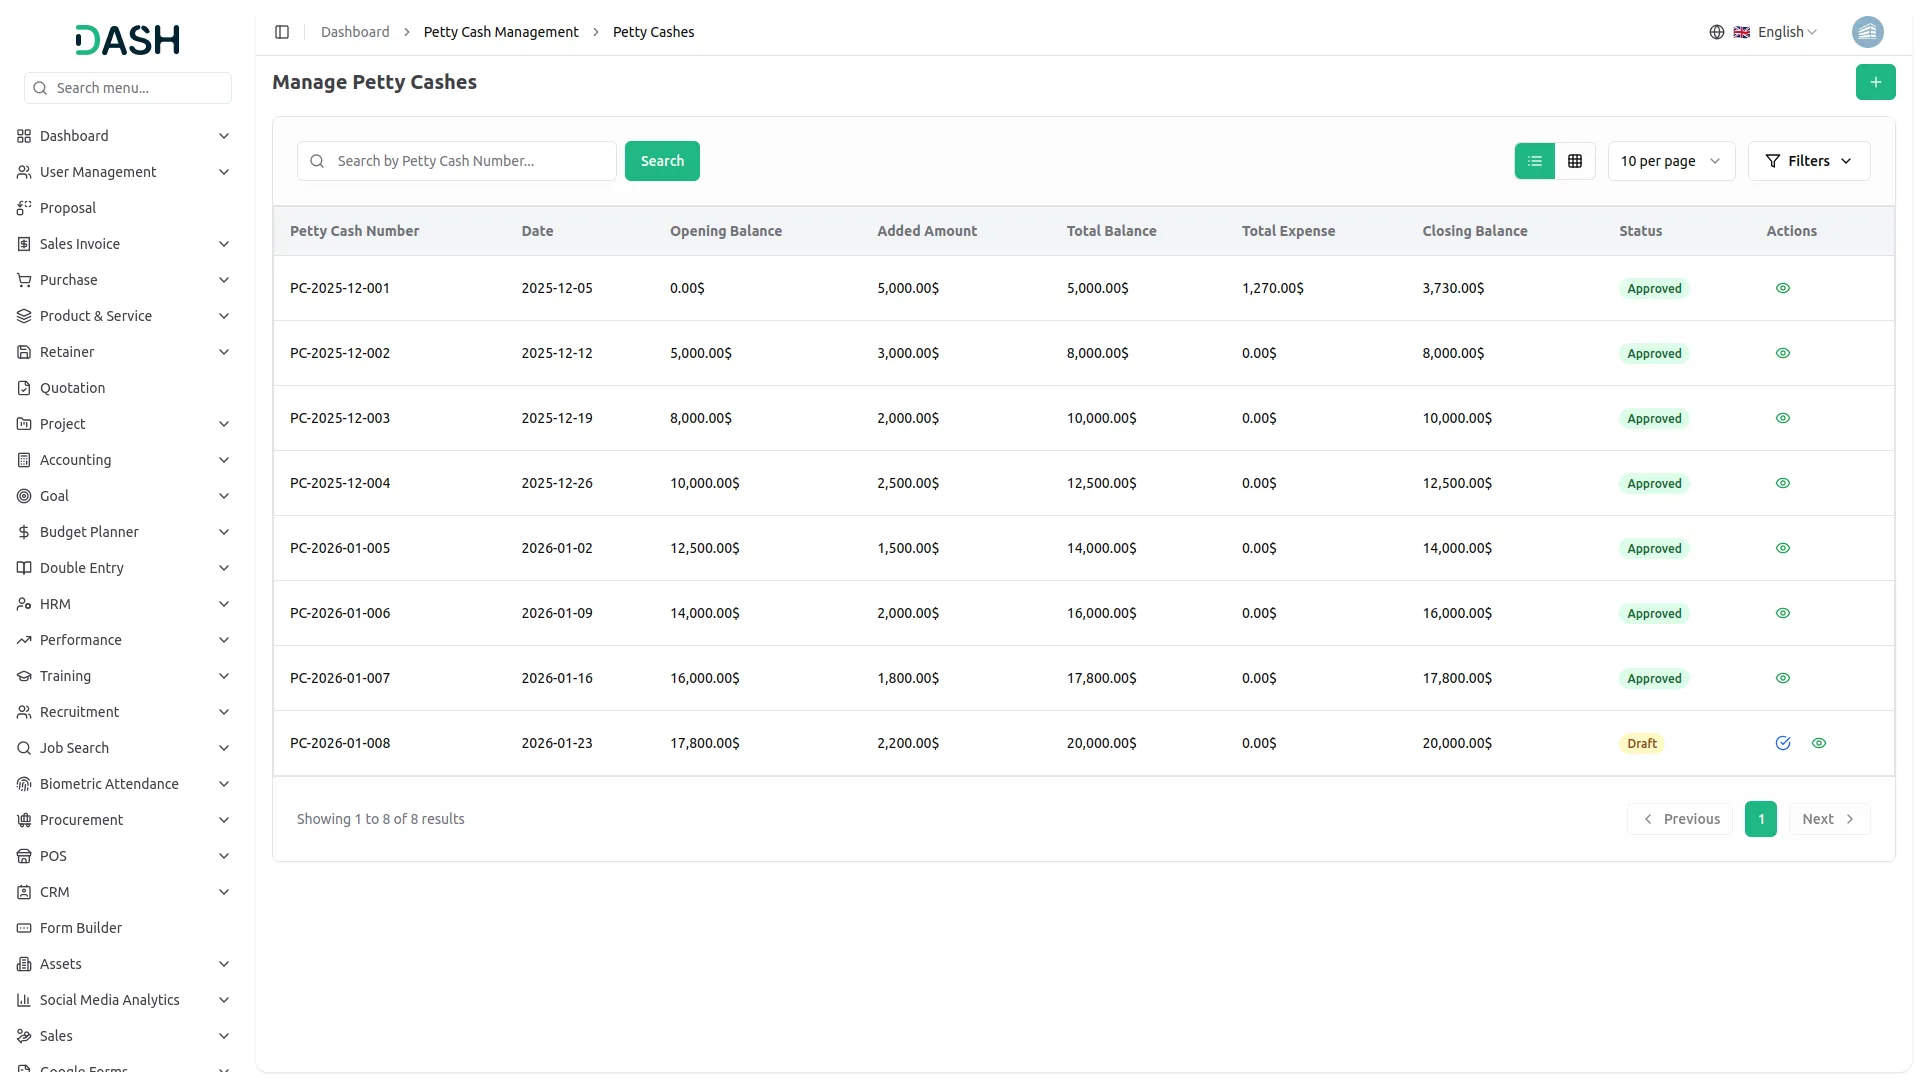
Task: Toggle the sidebar collapse icon beside breadcrumbs
Action: pyautogui.click(x=282, y=32)
